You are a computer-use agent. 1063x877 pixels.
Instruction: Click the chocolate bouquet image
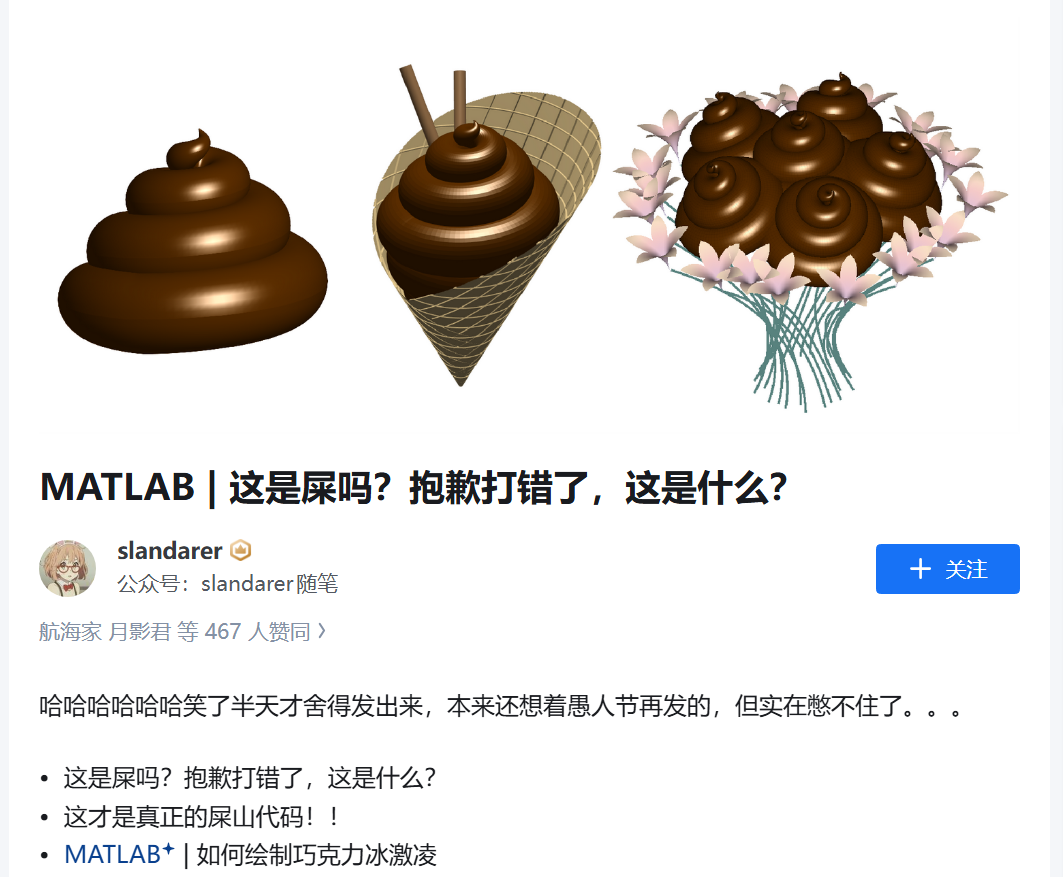point(811,242)
